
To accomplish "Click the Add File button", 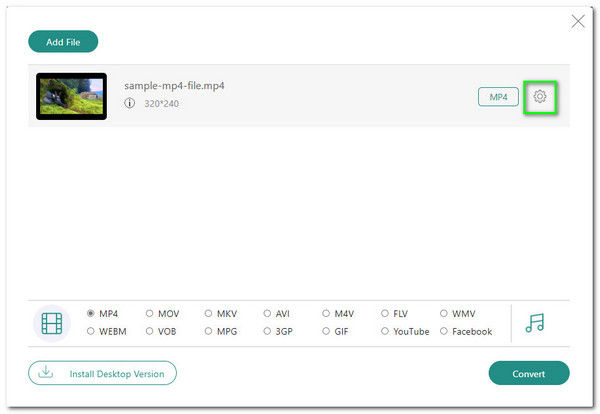I will [63, 42].
